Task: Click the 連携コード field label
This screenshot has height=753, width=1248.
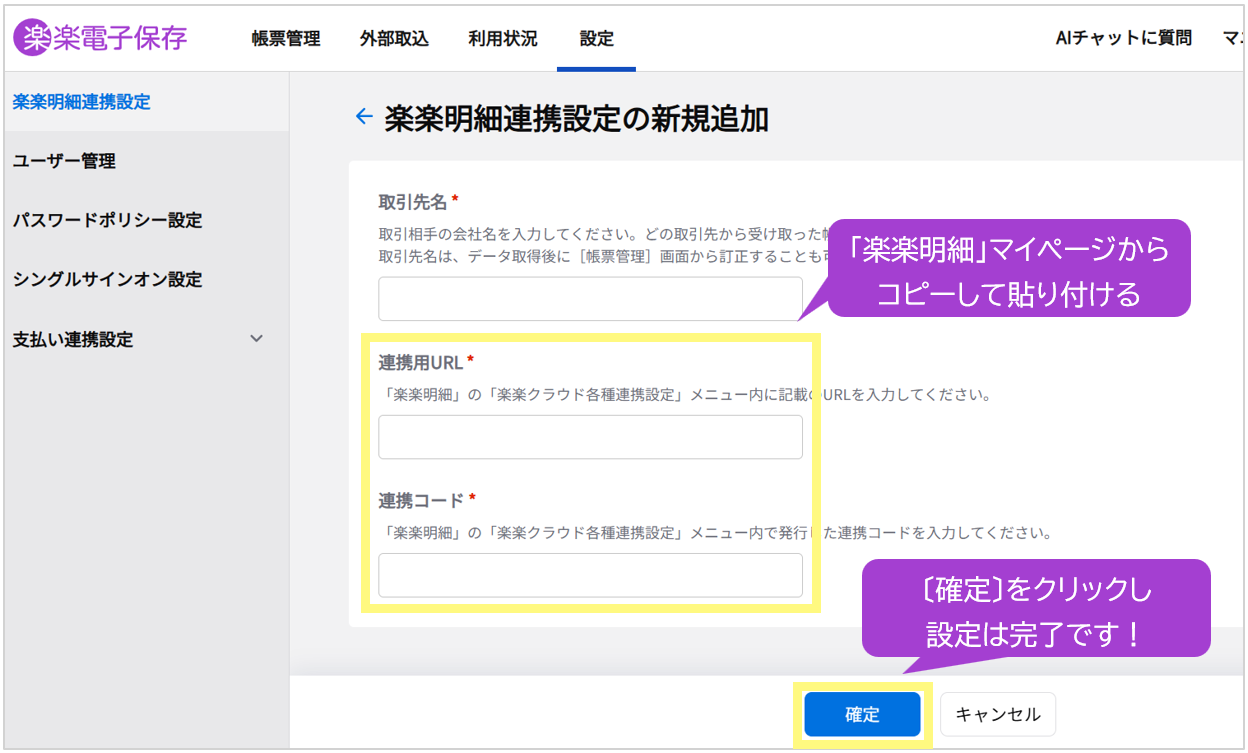Action: point(422,500)
